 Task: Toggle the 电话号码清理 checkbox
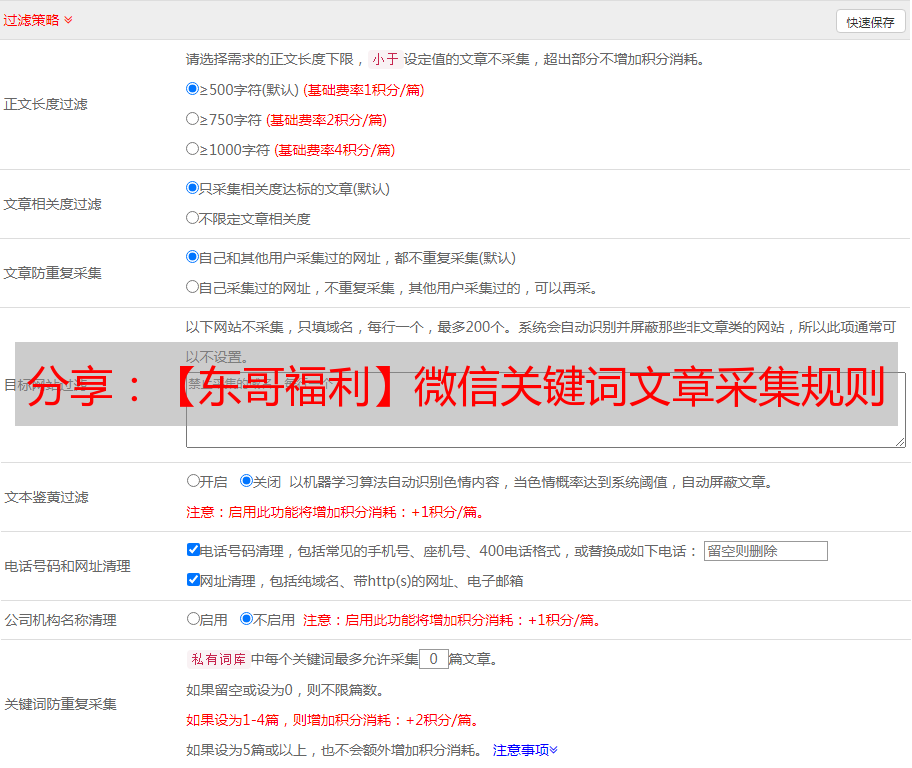tap(193, 550)
